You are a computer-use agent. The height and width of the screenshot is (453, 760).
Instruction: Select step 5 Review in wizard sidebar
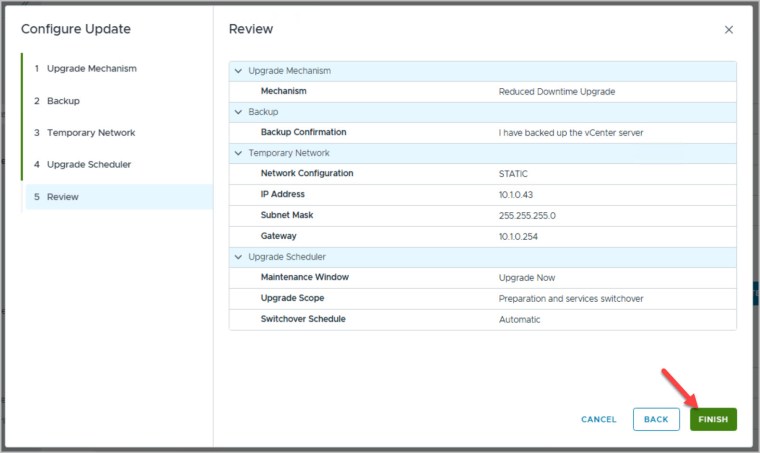tap(62, 197)
